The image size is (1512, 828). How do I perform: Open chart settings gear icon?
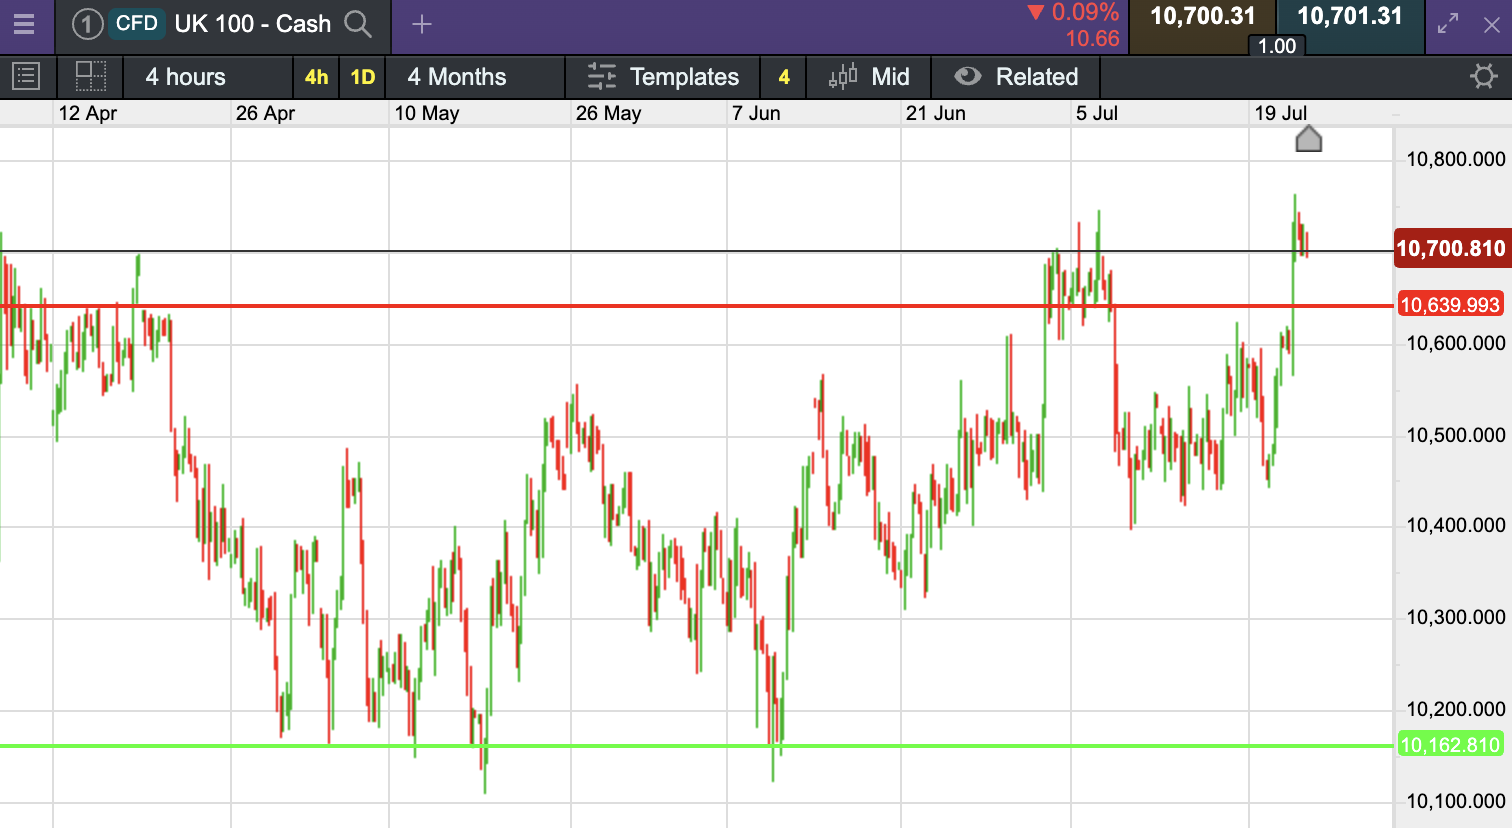pos(1484,76)
